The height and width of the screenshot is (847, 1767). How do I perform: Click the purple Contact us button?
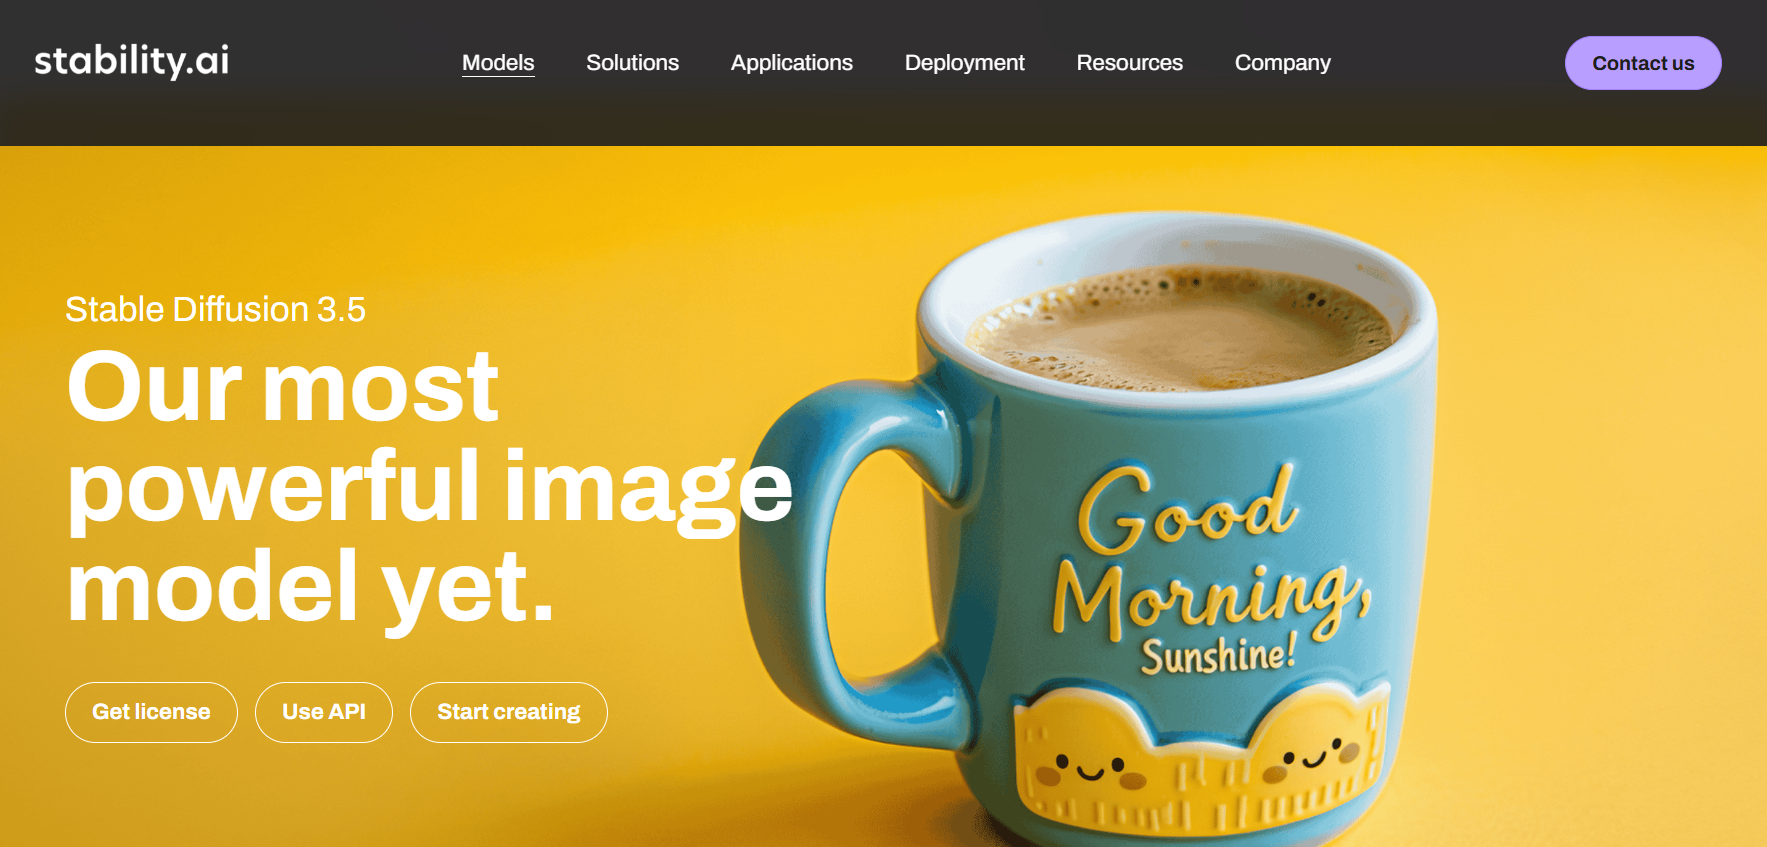(x=1643, y=63)
